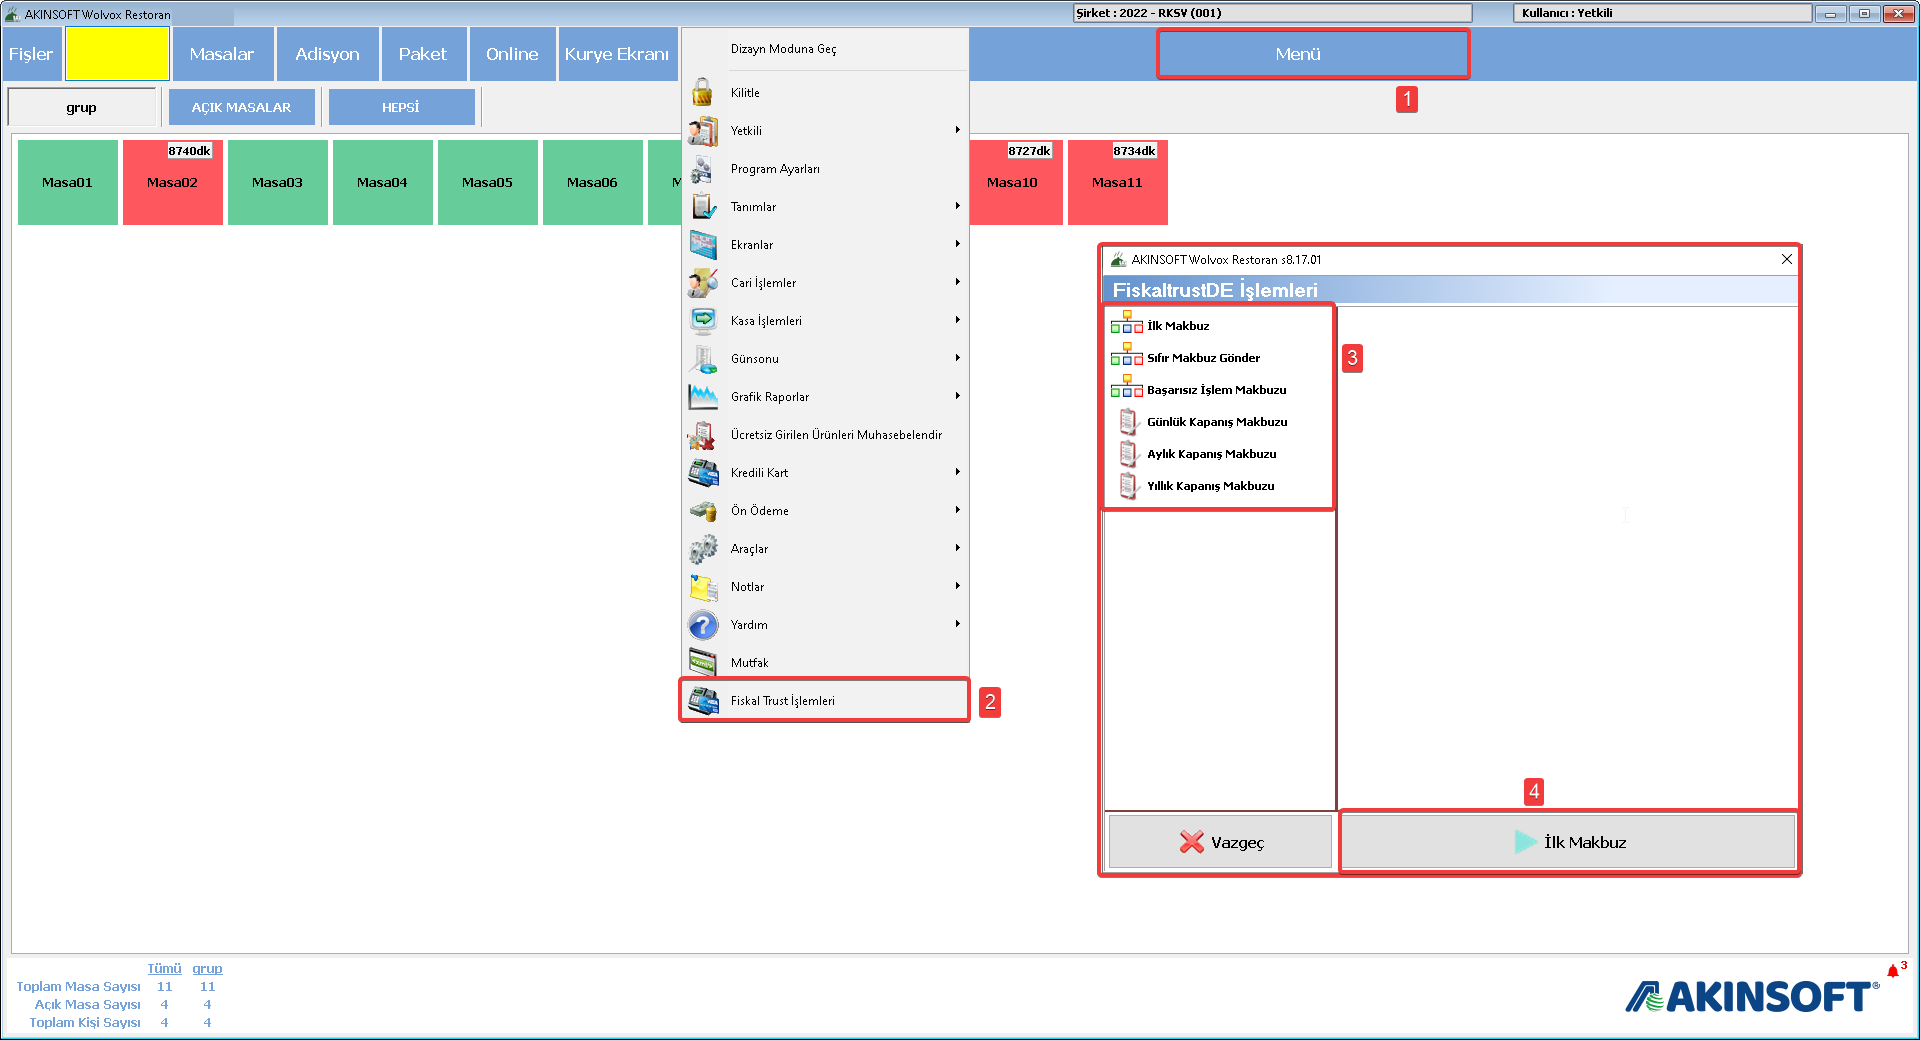
Task: Click the yellow color tab
Action: click(x=117, y=54)
